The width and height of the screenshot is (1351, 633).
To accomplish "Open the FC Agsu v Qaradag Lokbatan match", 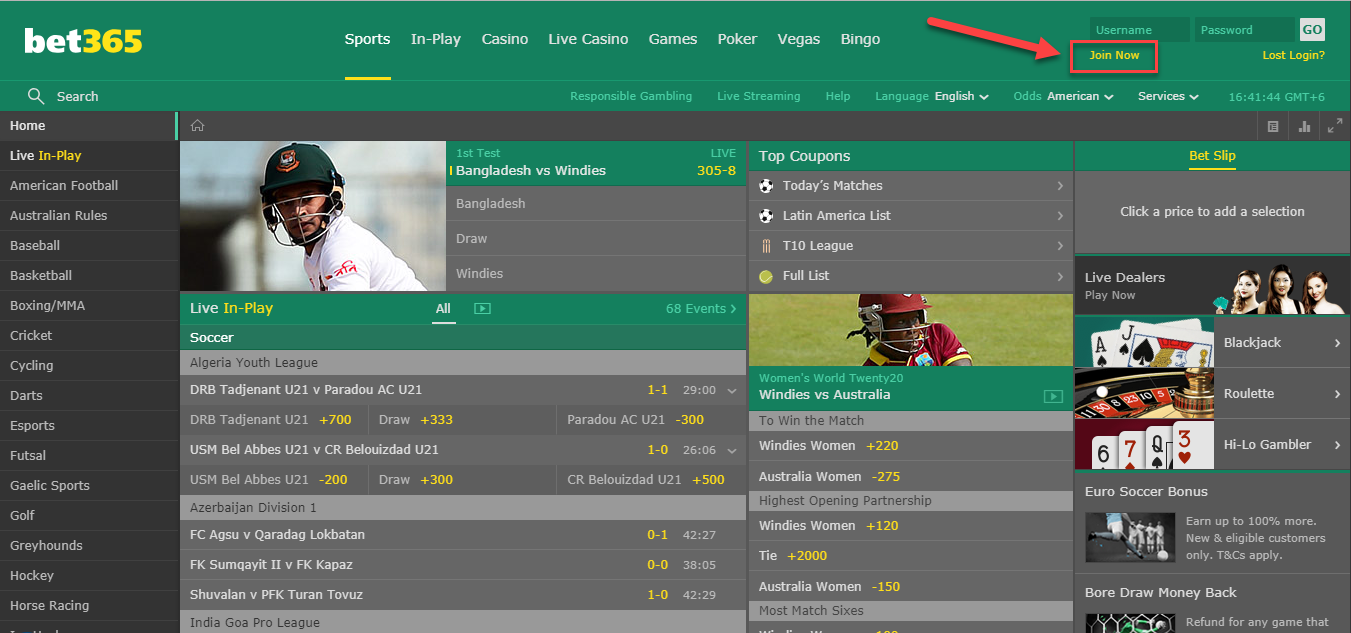I will [463, 535].
